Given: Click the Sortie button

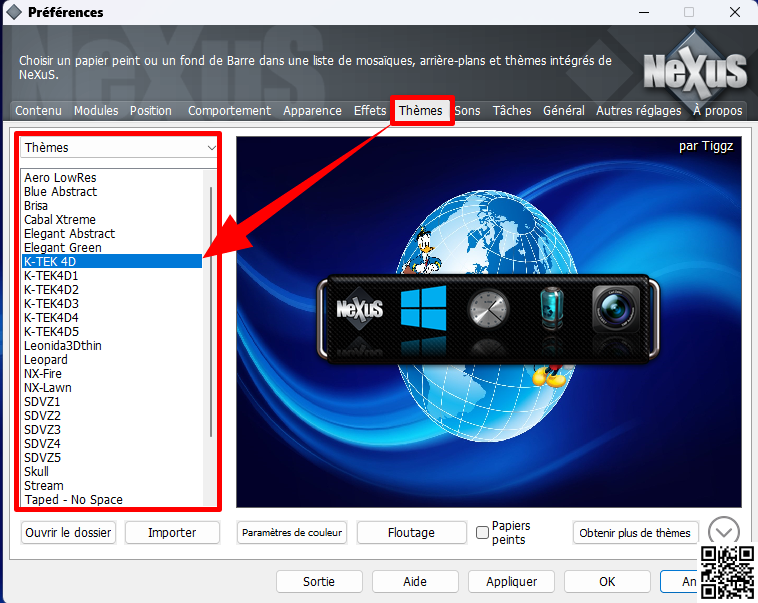Looking at the screenshot, I should [x=319, y=581].
